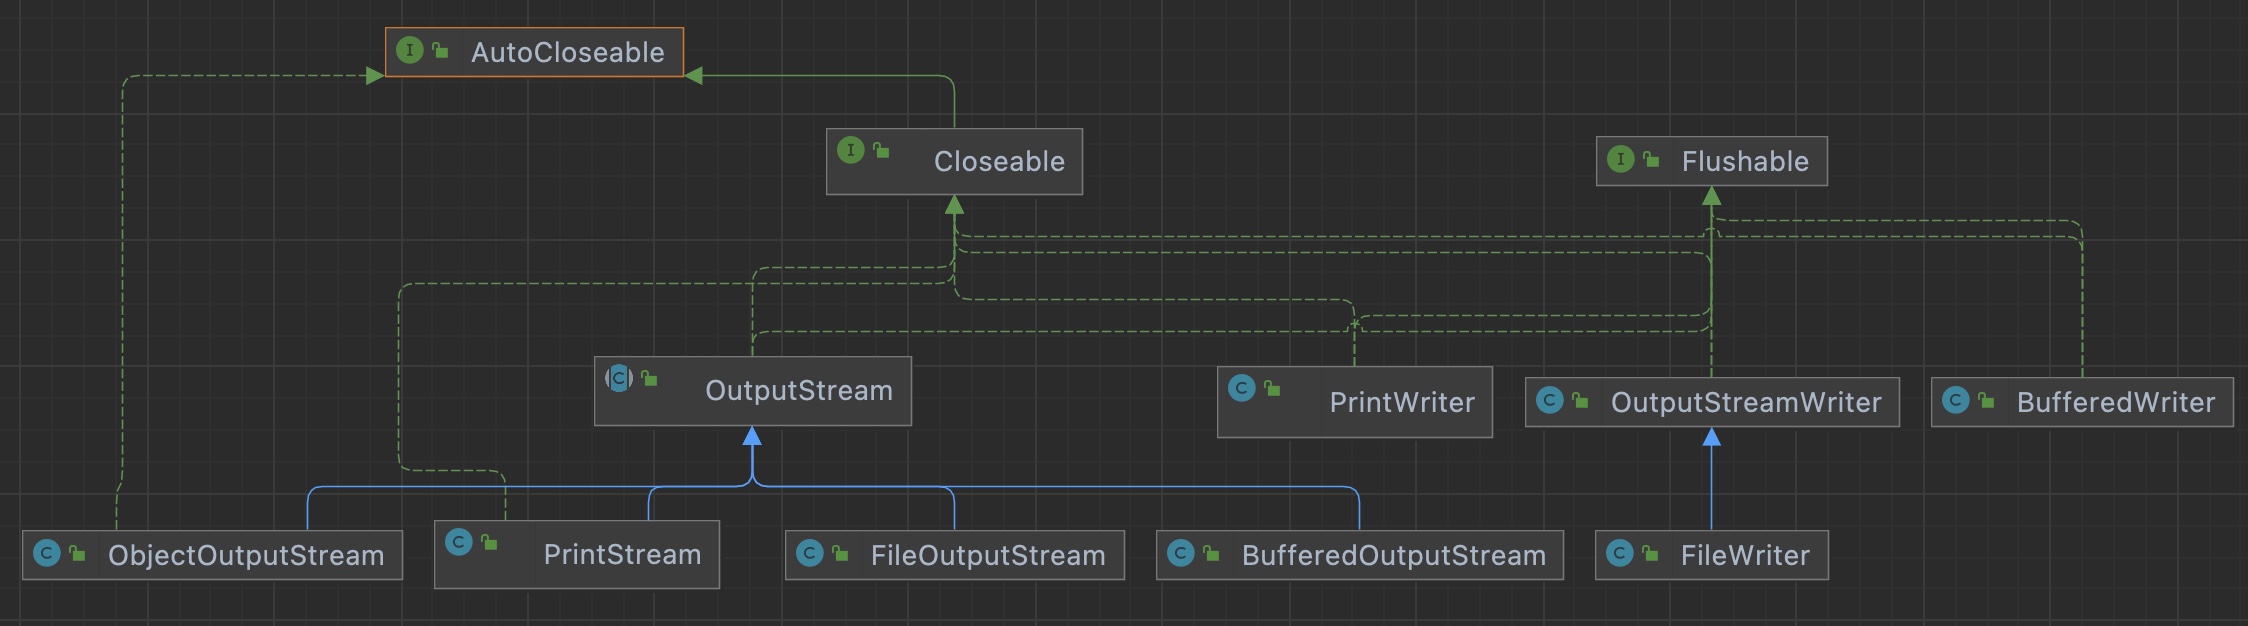Click the class icon beside OutputStreamWriter
The image size is (2248, 626).
(1549, 401)
